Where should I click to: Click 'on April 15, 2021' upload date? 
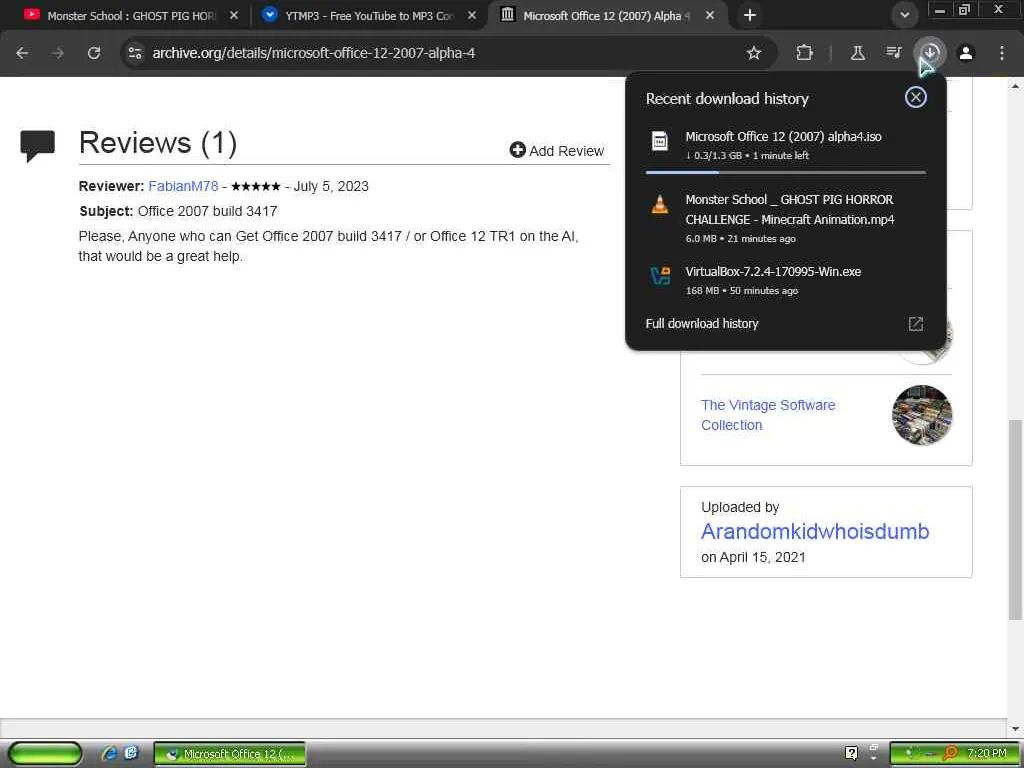pyautogui.click(x=753, y=557)
